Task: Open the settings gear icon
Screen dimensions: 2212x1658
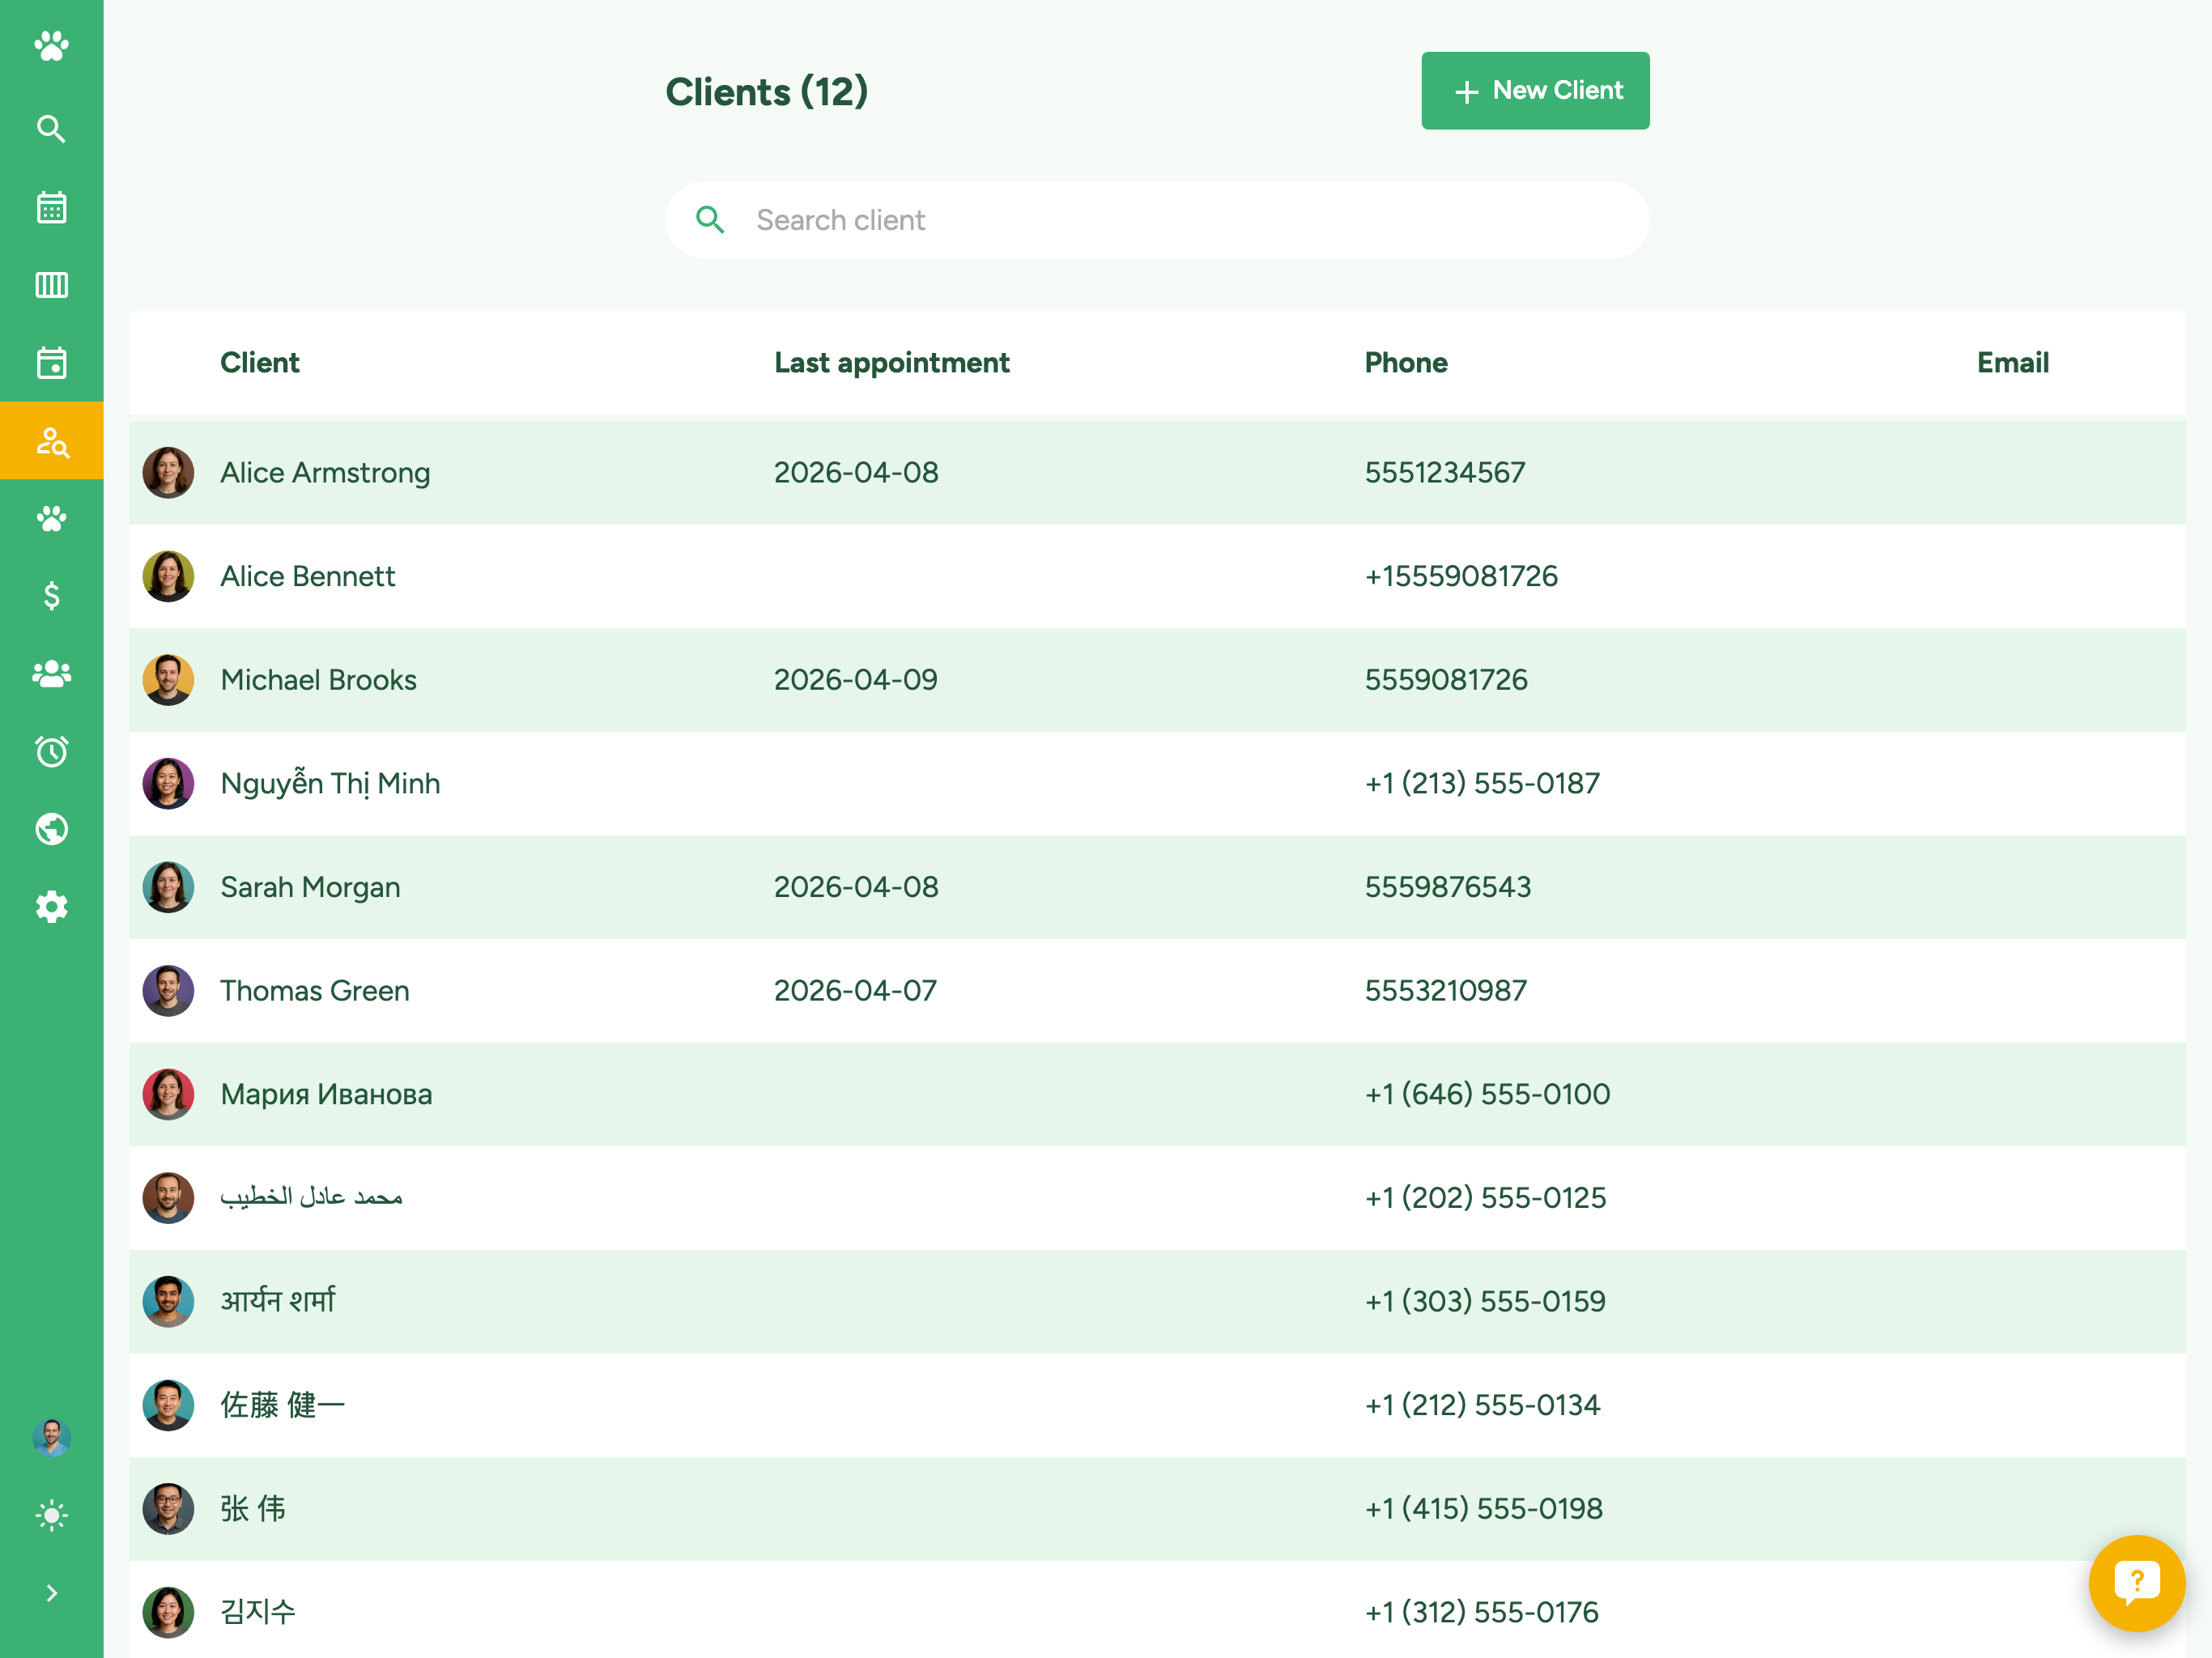Action: click(x=51, y=907)
